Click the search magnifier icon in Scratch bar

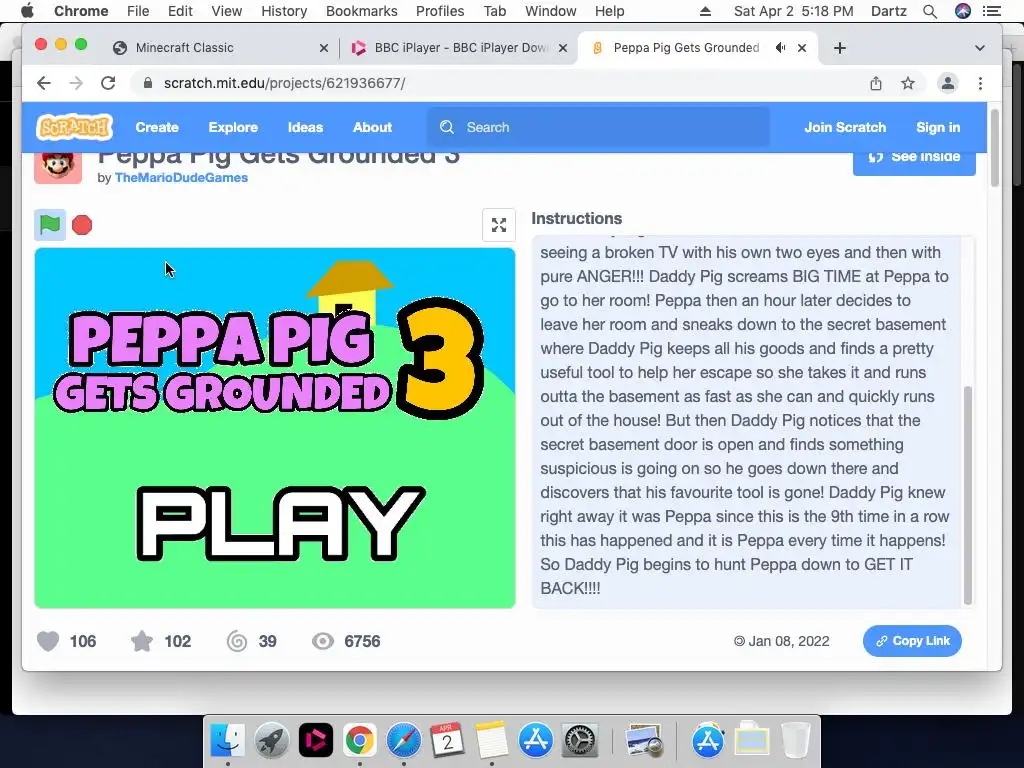coord(447,127)
